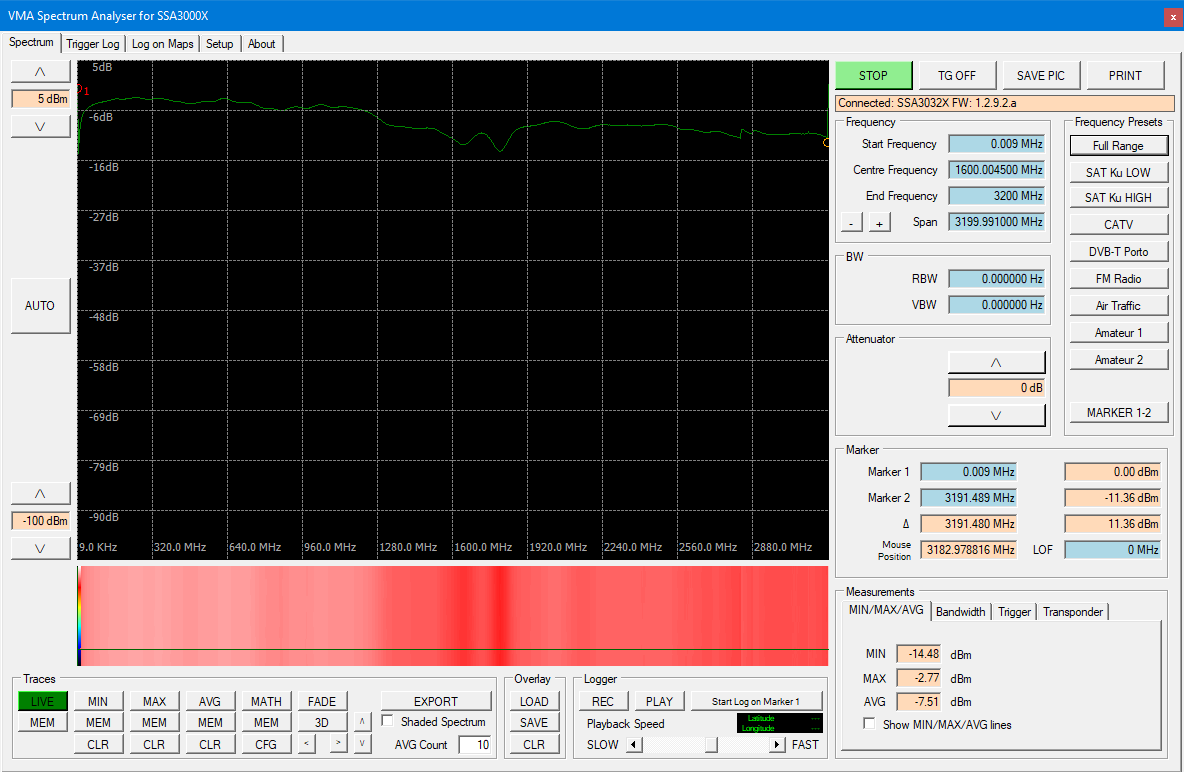Click the AVG Count value field

[475, 745]
